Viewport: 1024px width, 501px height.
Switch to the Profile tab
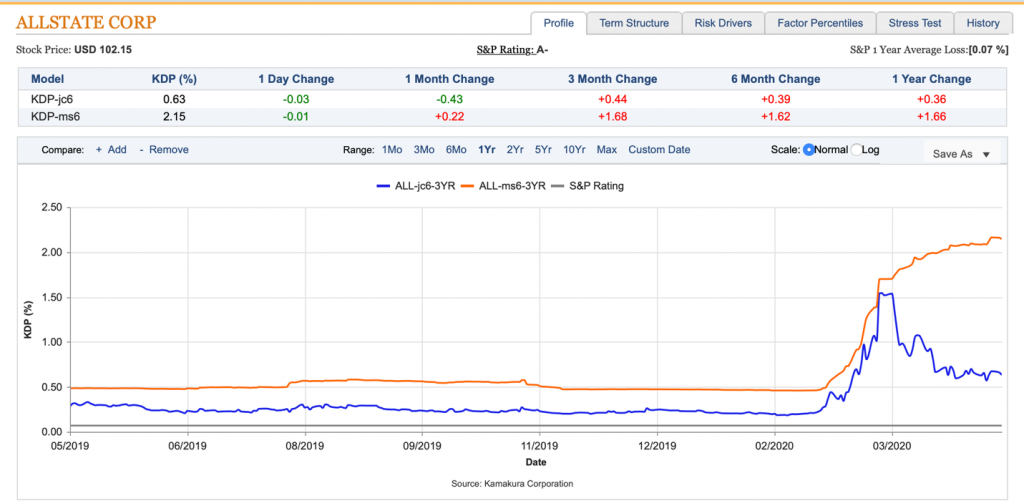coord(558,23)
